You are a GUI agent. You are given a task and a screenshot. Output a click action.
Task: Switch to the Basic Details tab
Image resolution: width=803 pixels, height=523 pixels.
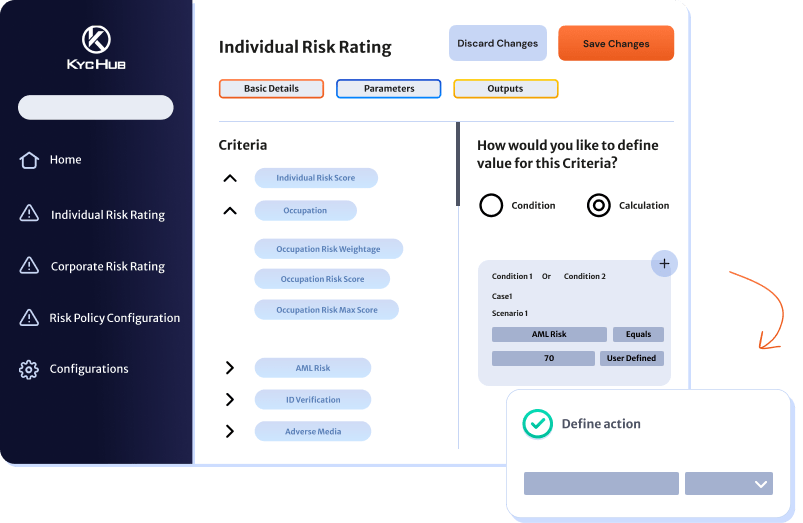tap(271, 89)
